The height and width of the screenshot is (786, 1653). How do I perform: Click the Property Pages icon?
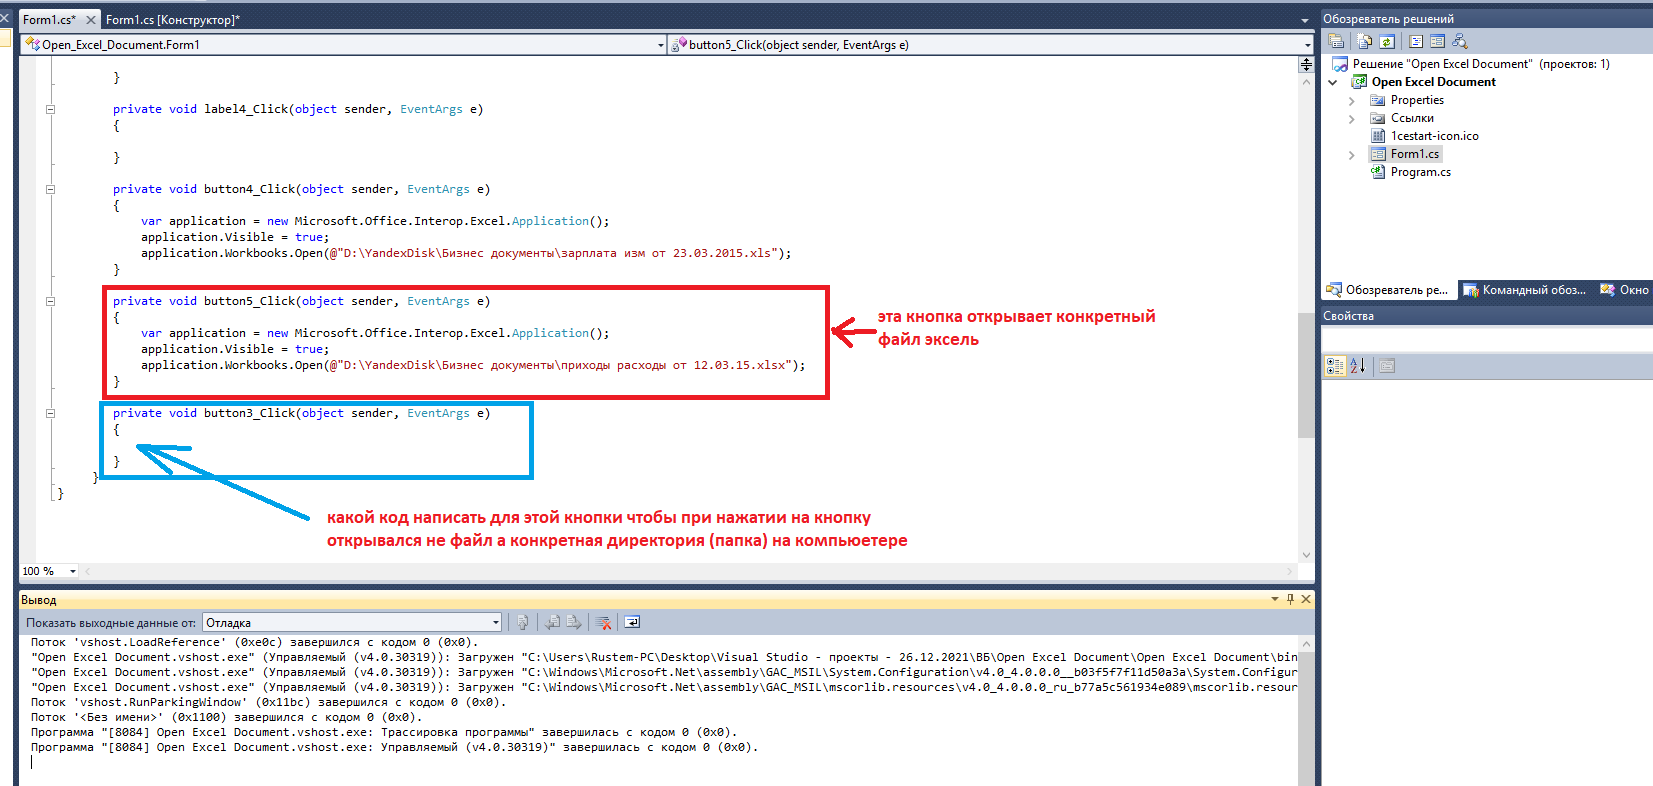(x=1387, y=366)
